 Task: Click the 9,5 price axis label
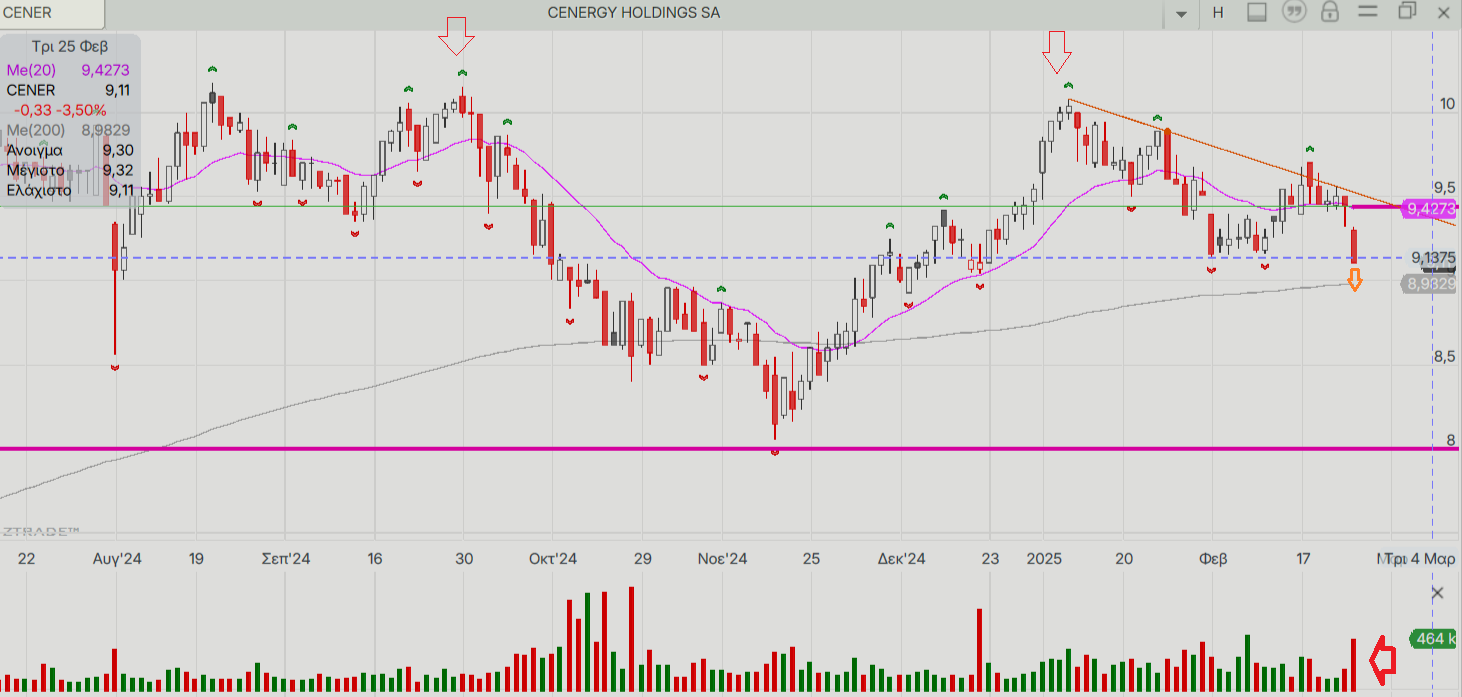(1444, 188)
